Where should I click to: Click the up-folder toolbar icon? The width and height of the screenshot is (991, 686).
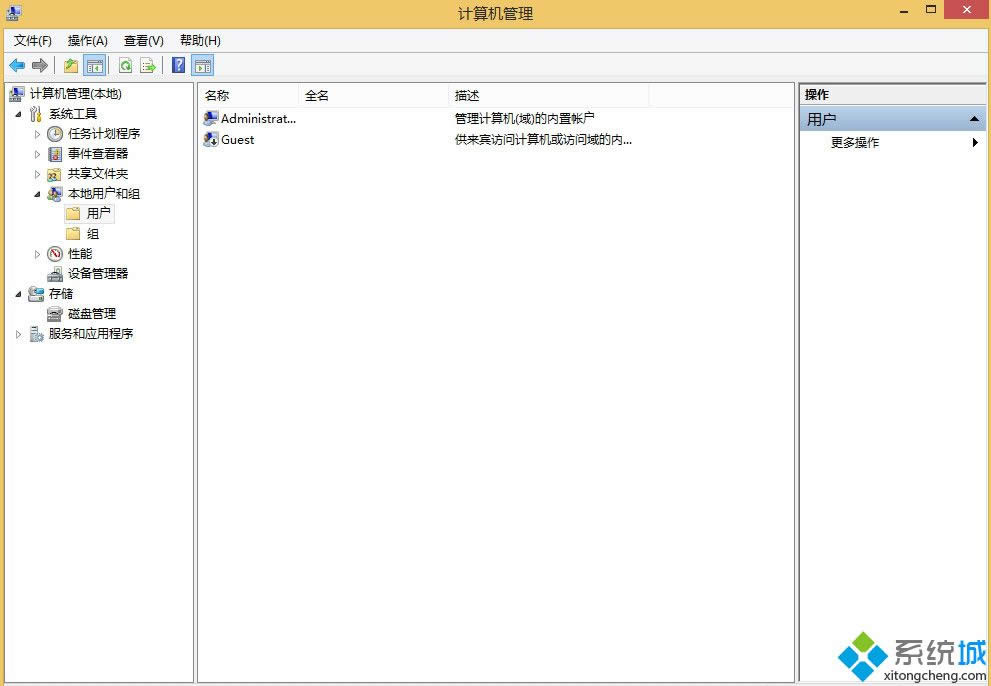69,65
